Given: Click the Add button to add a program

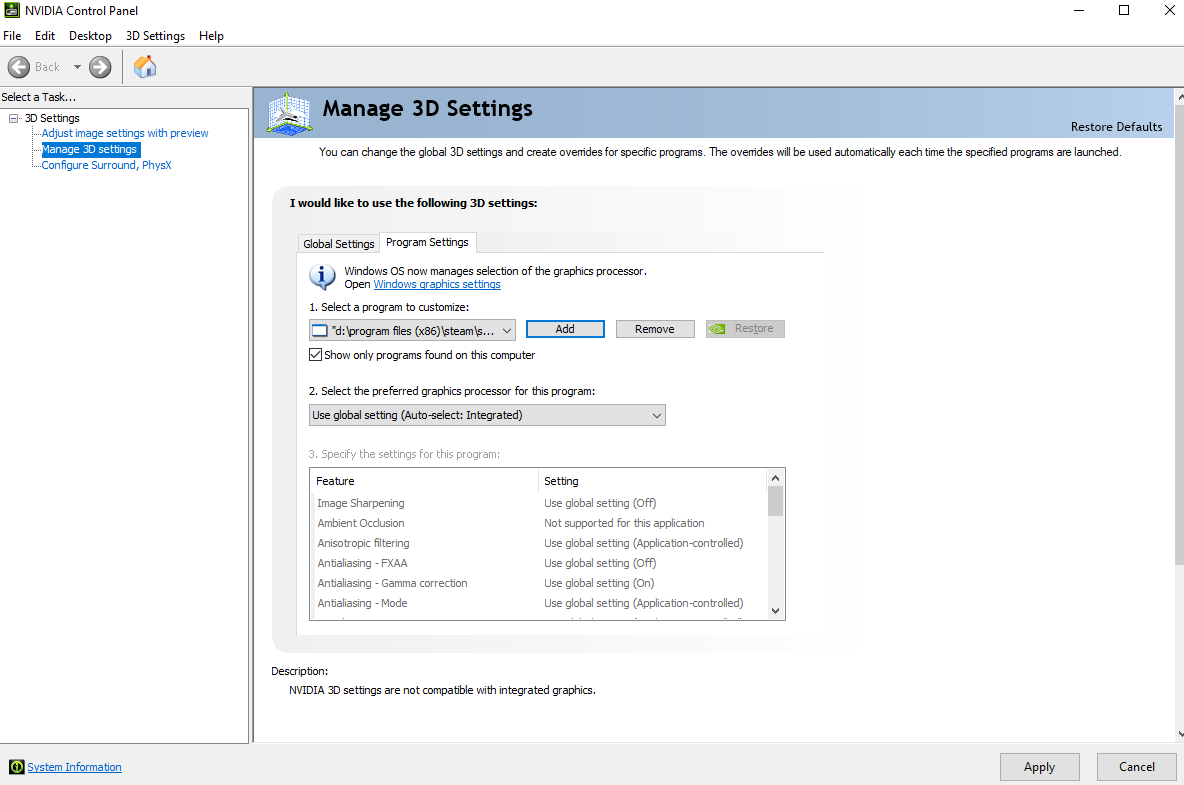Looking at the screenshot, I should 565,328.
